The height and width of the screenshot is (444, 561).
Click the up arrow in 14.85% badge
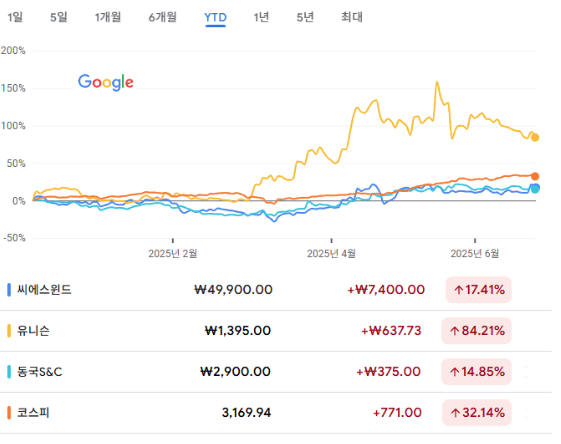[454, 372]
